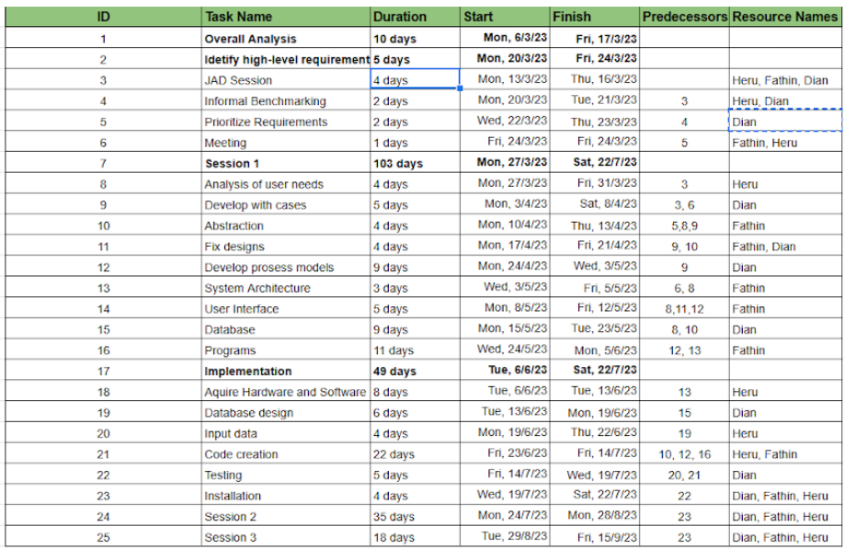
Task: Click the dashed-outlined 'Dian' resource cell in row 5
Action: pos(785,121)
